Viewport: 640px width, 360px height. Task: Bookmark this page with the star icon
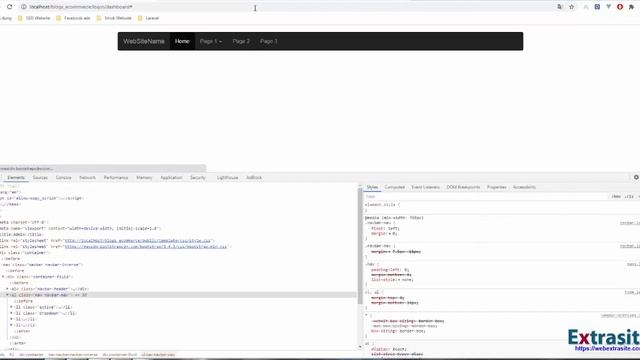click(571, 7)
